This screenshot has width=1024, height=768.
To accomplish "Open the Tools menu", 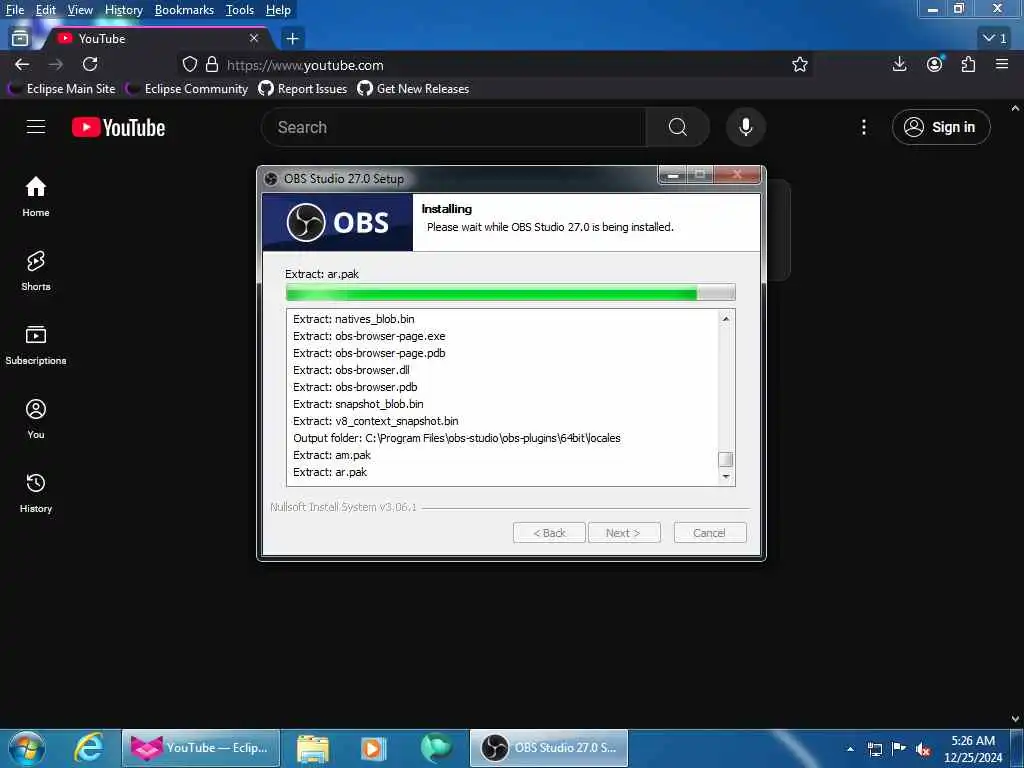I will pos(240,10).
